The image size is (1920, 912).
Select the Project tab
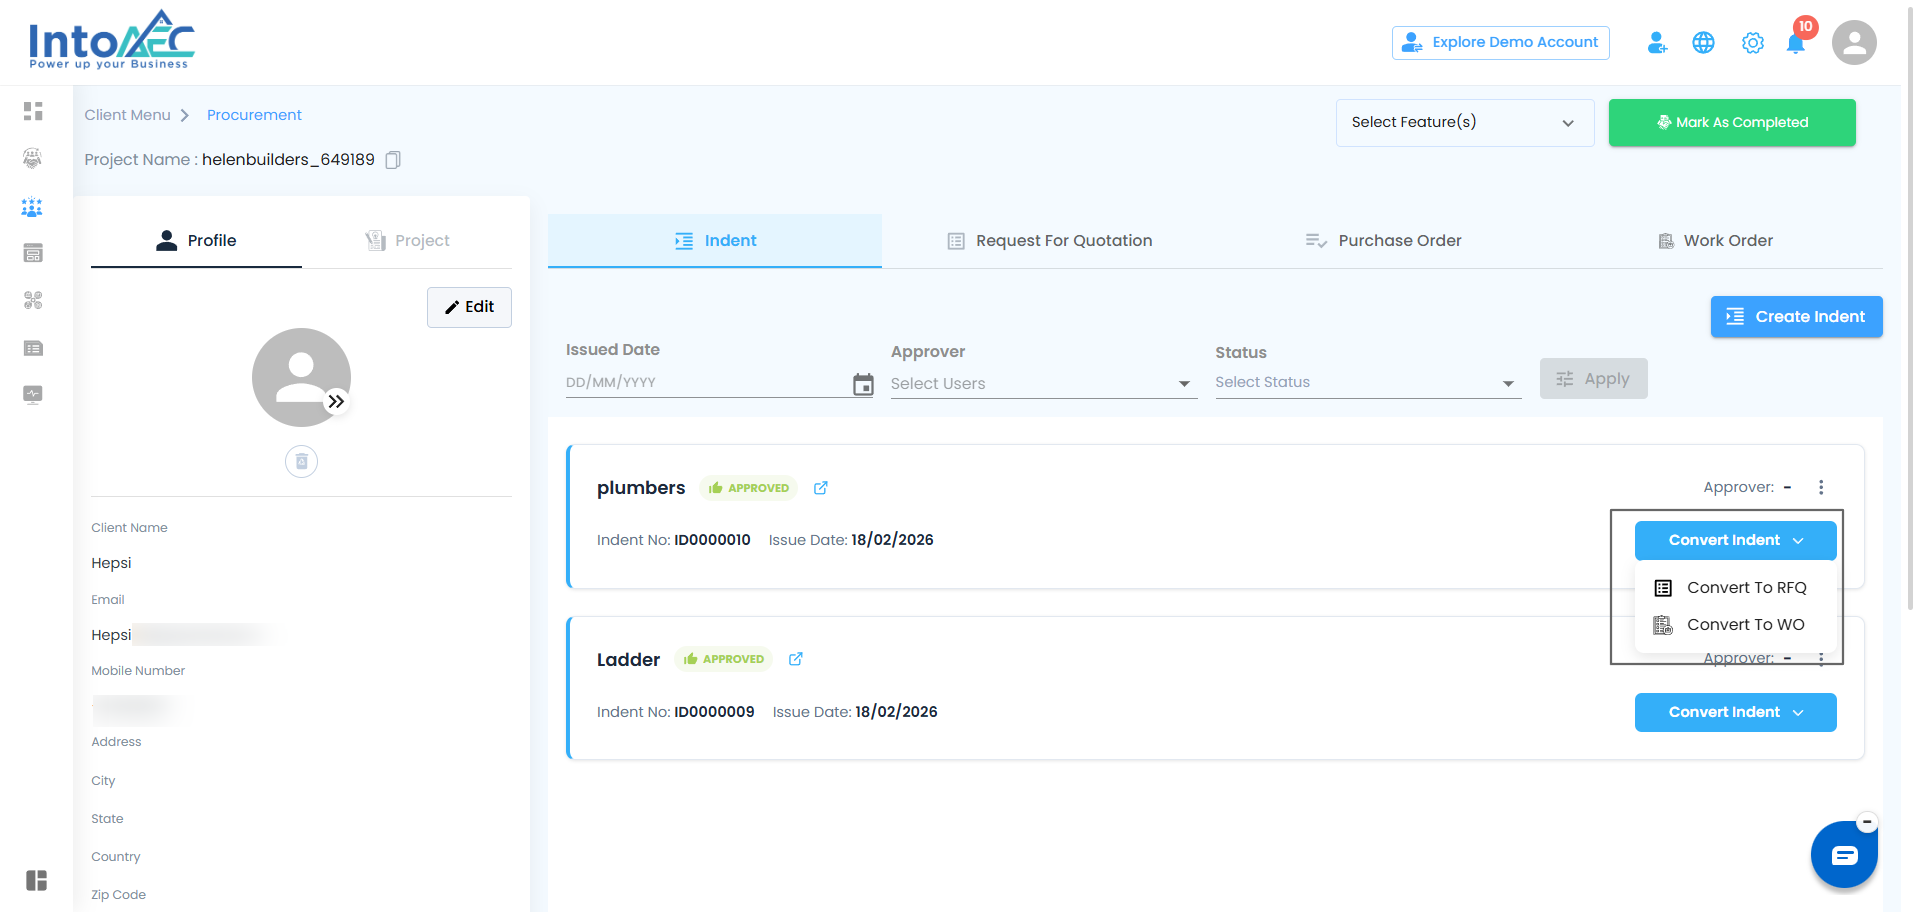coord(407,241)
